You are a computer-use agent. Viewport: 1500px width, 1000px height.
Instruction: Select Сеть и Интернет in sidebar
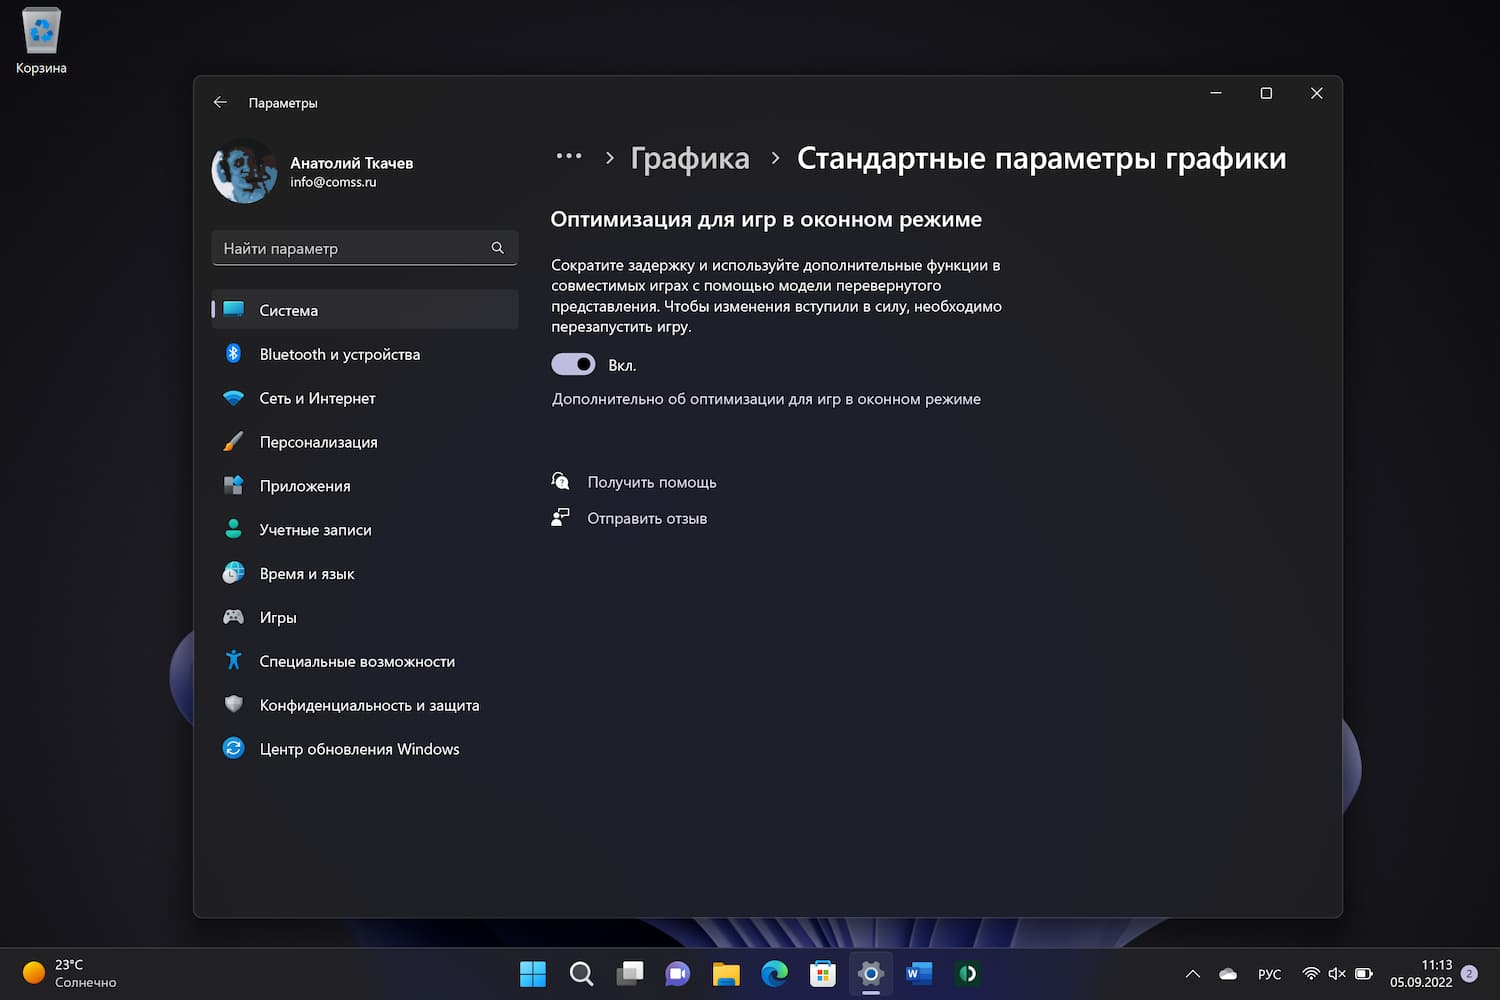pyautogui.click(x=317, y=398)
